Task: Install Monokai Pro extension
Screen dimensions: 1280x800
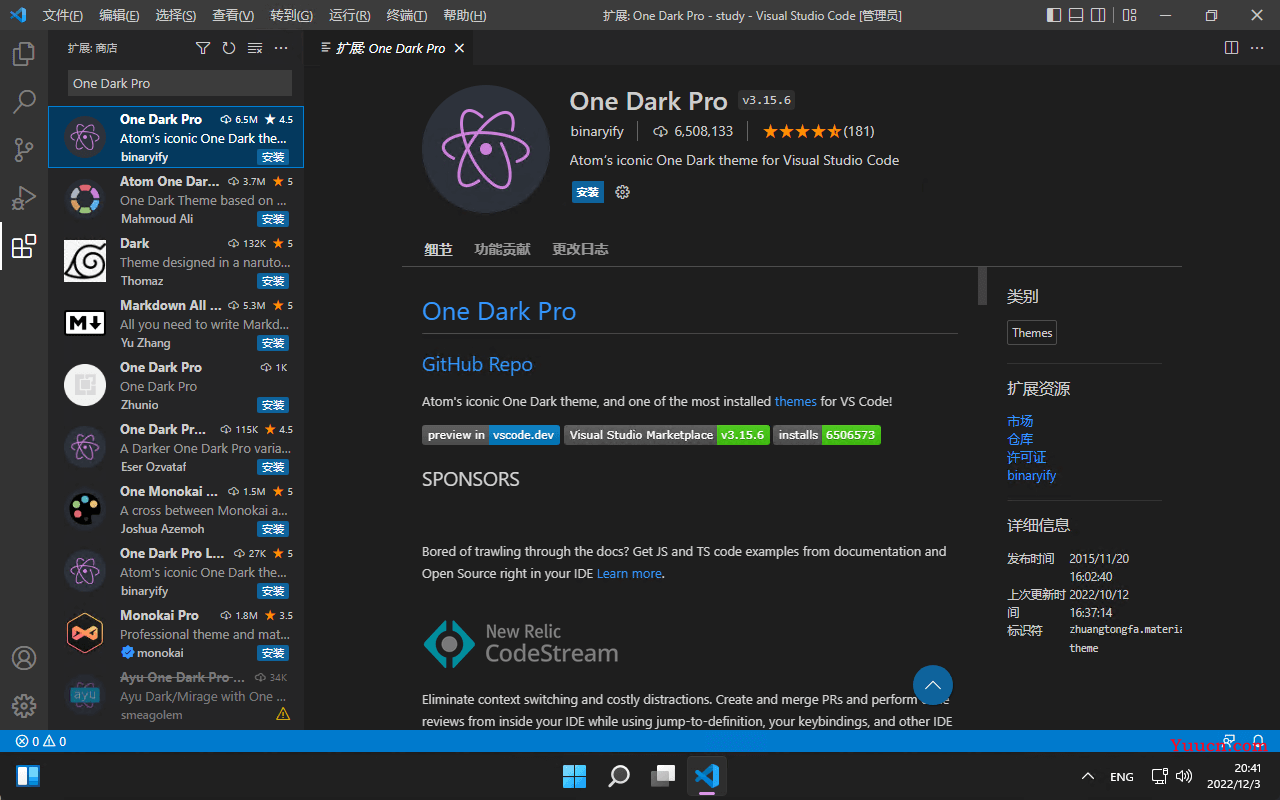Action: point(273,653)
